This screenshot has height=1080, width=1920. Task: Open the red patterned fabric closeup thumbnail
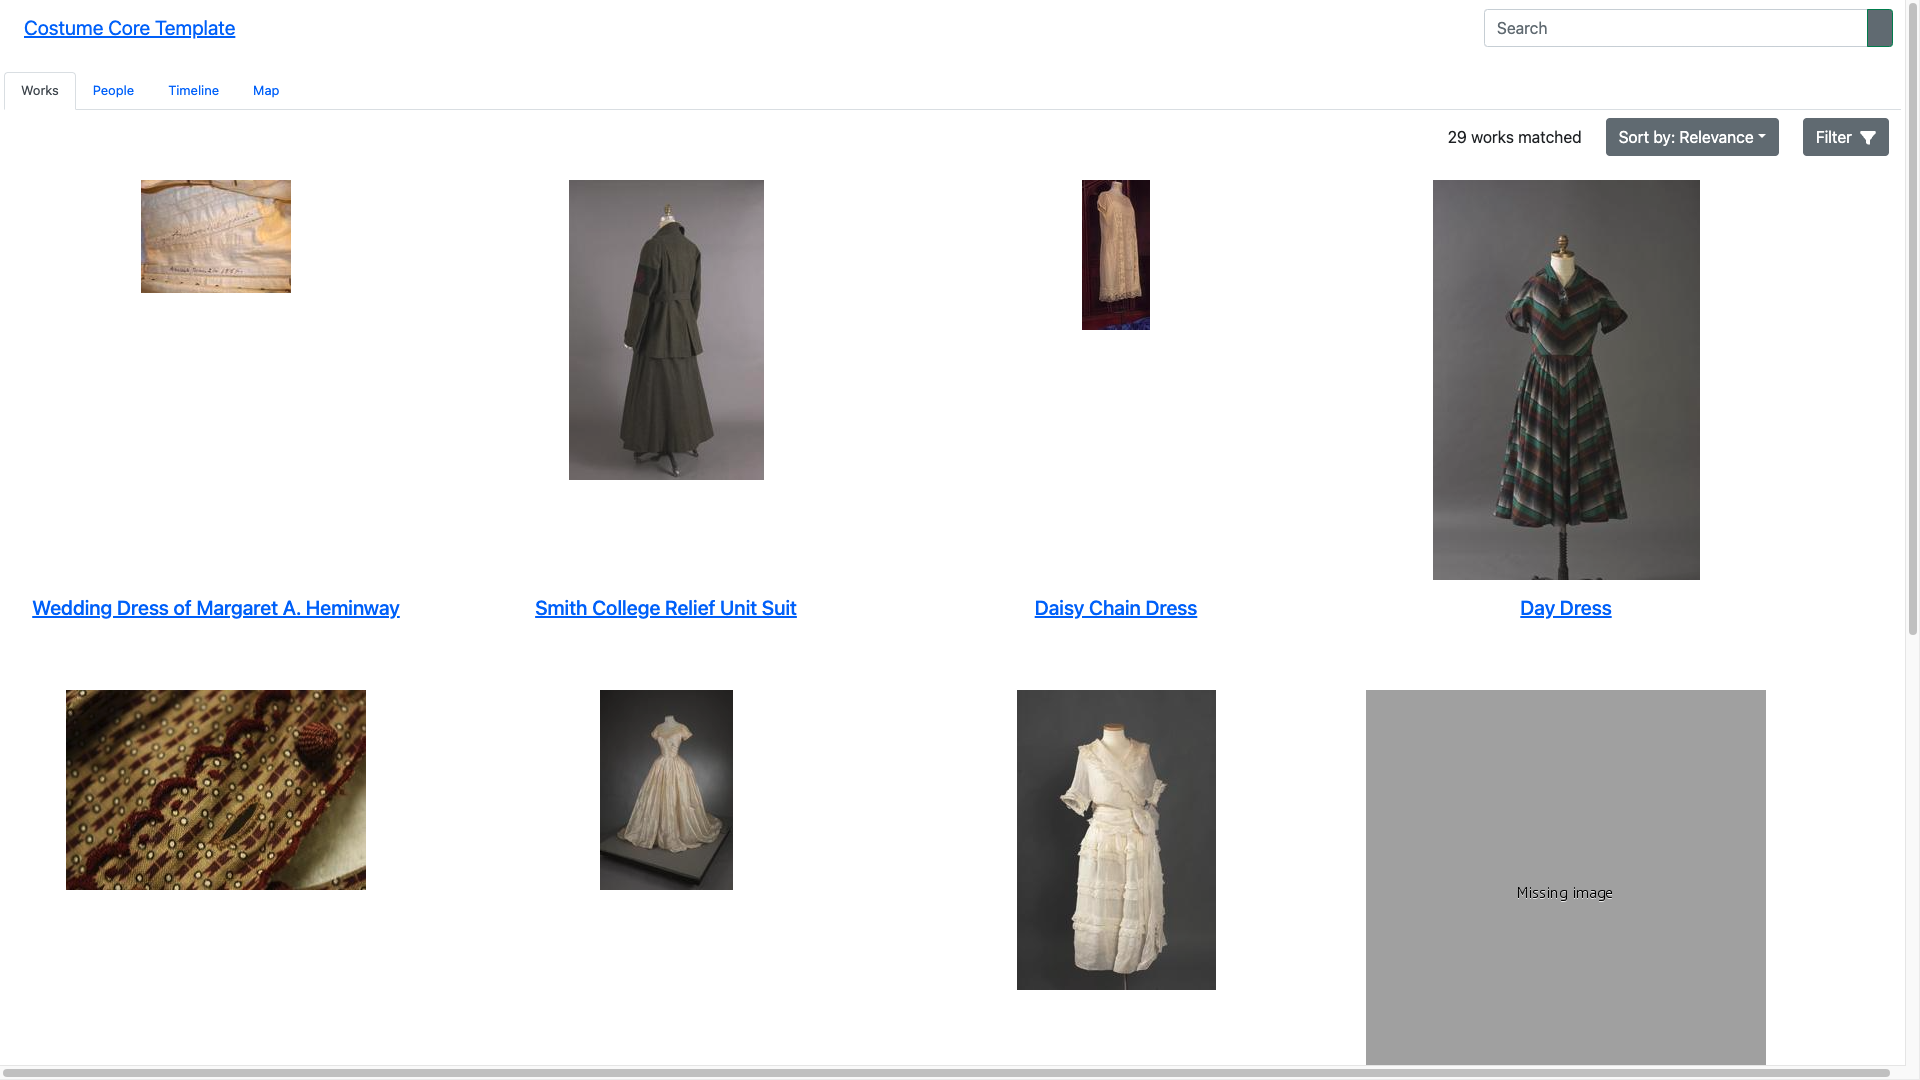pyautogui.click(x=216, y=790)
